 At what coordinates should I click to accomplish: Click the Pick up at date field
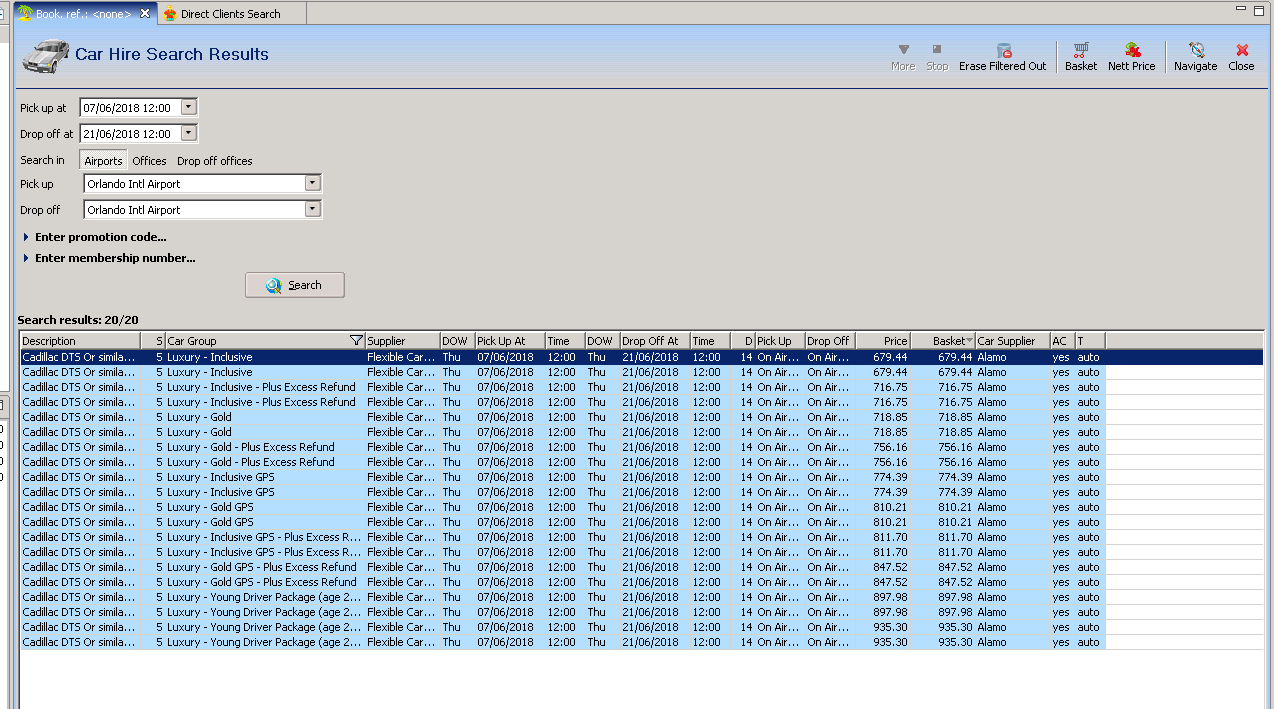point(131,107)
